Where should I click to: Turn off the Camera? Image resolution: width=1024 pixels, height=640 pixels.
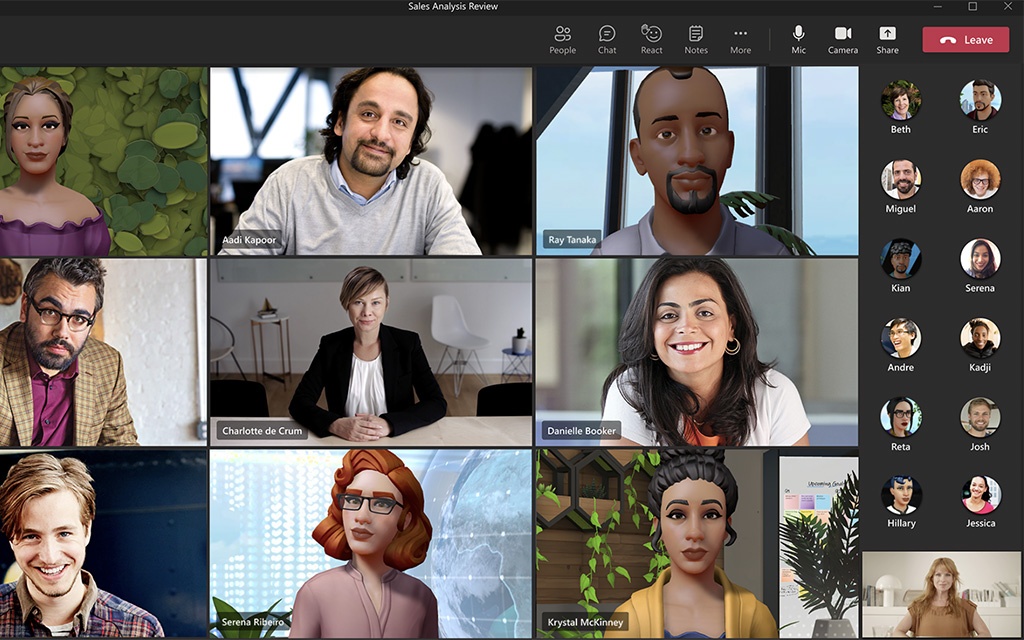pos(842,39)
